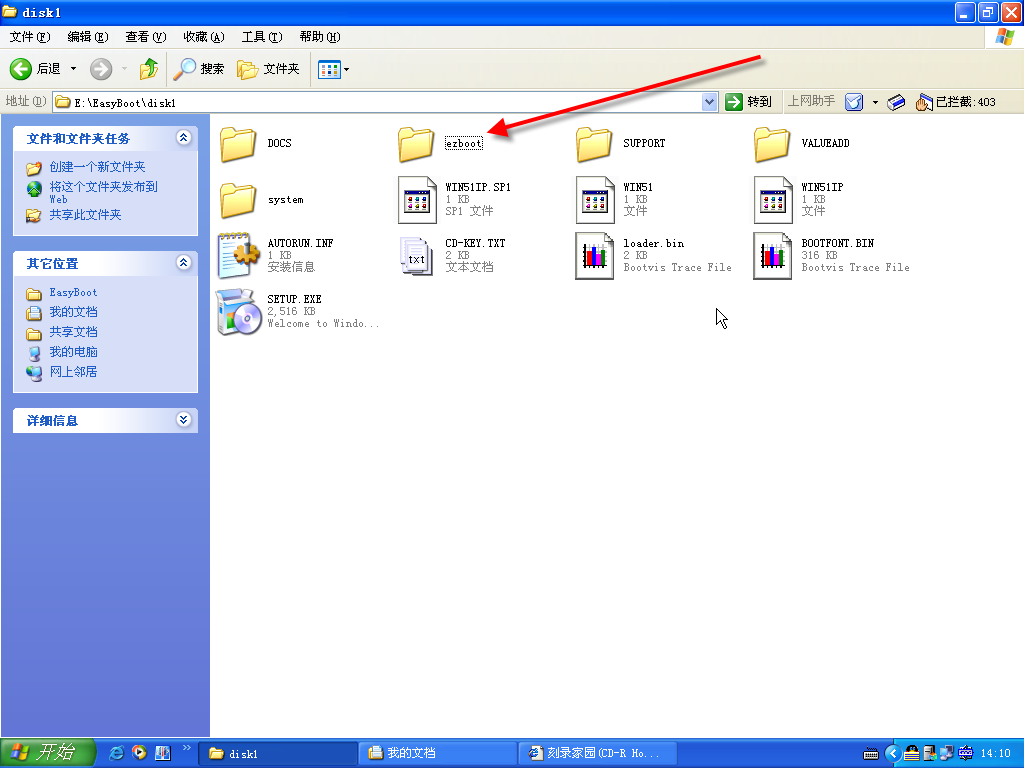Open 我的电脑 from sidebar
This screenshot has width=1024, height=768.
73,352
